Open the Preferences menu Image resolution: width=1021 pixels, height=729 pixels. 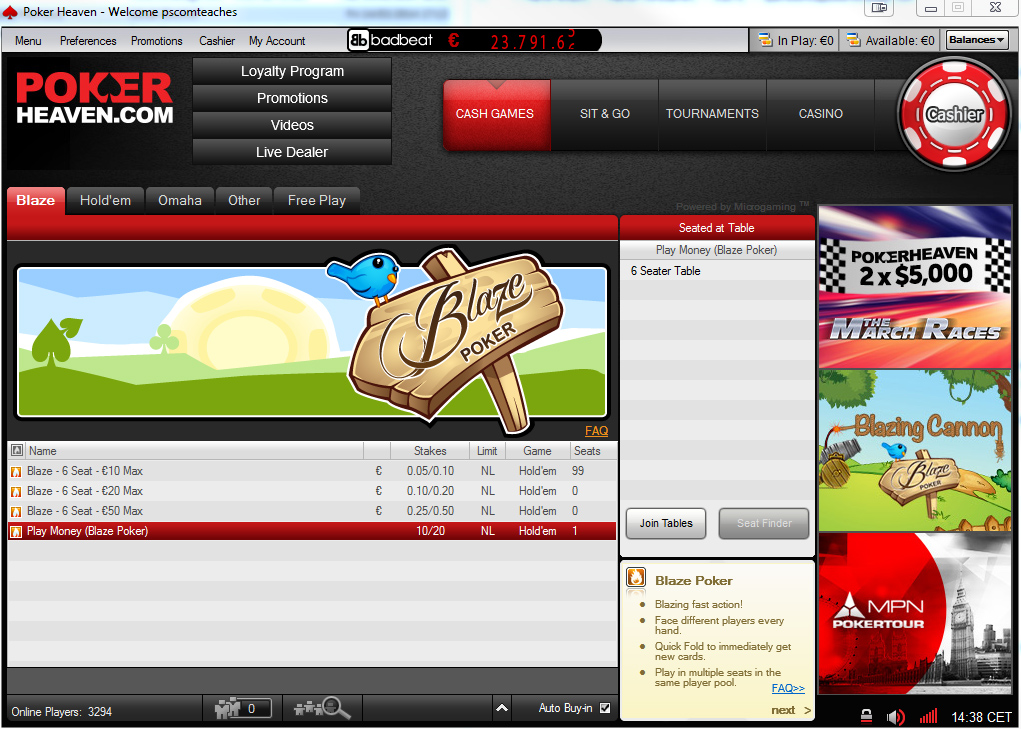tap(88, 40)
